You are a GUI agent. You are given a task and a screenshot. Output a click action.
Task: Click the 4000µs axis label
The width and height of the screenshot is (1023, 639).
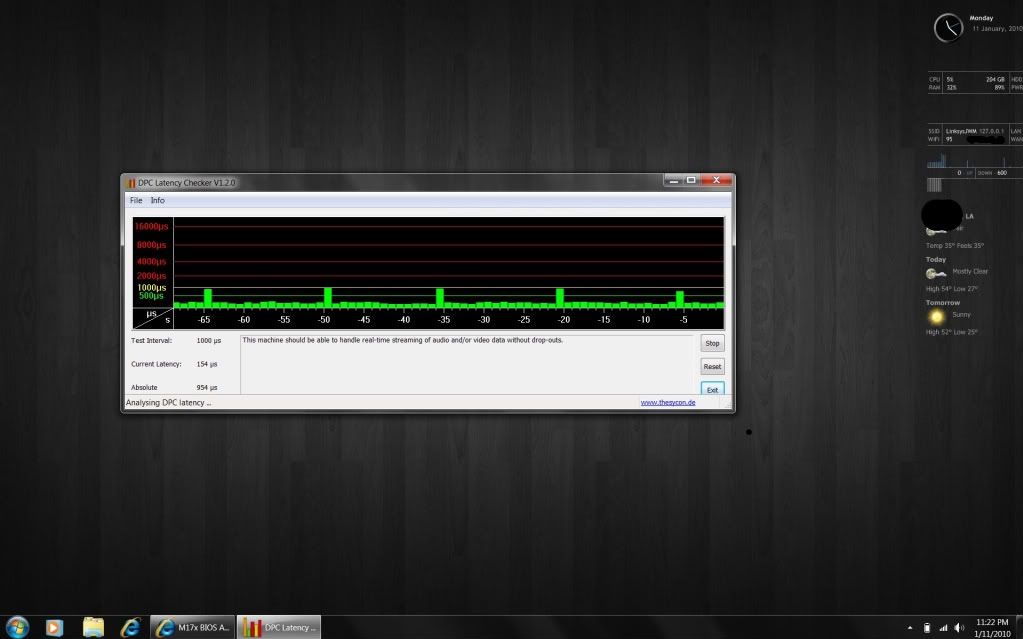[151, 261]
